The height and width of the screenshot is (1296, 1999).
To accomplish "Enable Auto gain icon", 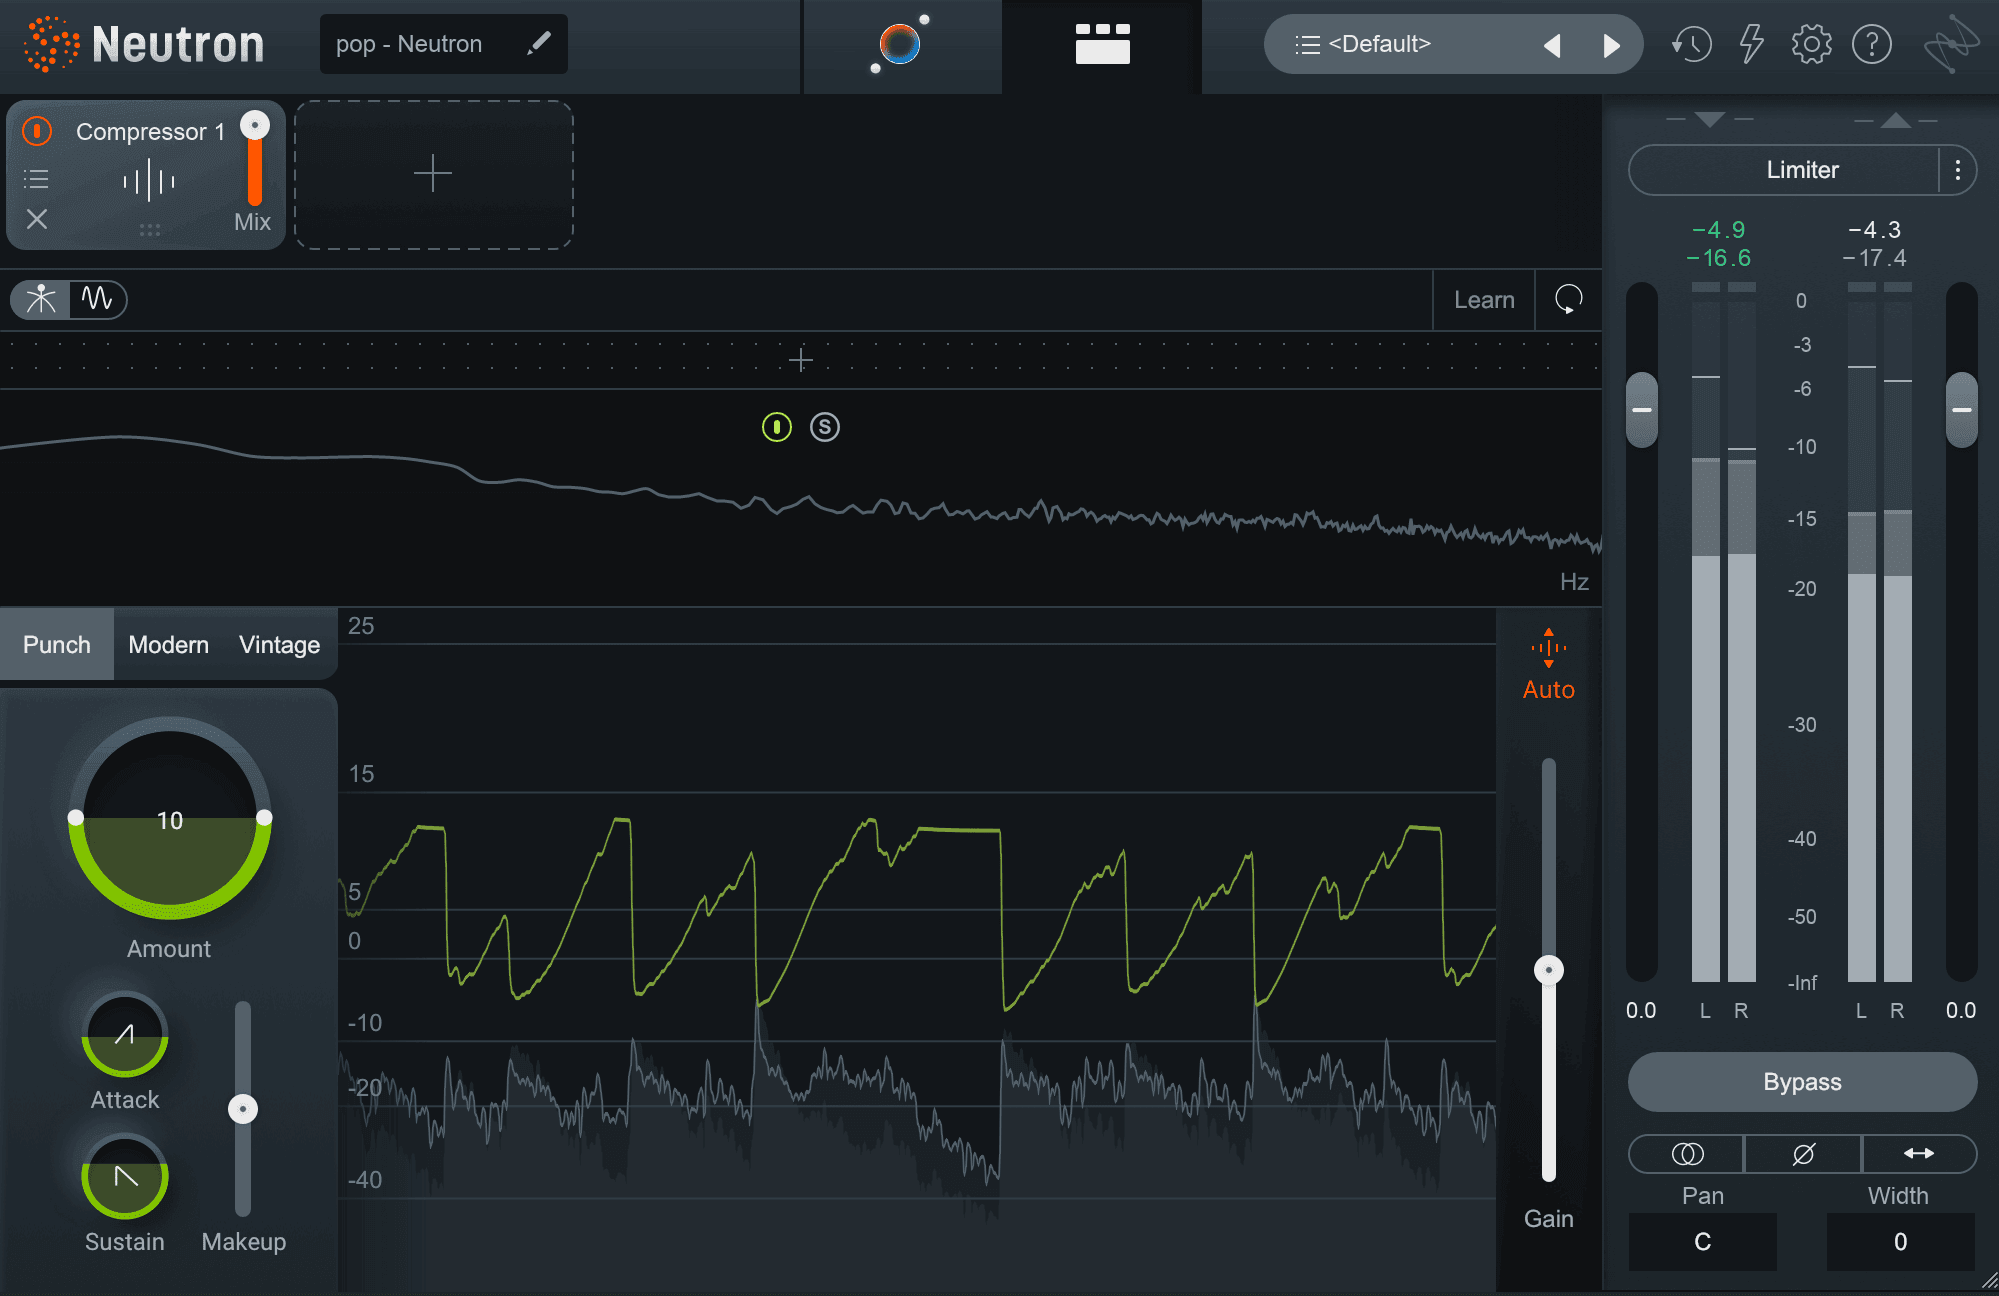I will pyautogui.click(x=1549, y=664).
